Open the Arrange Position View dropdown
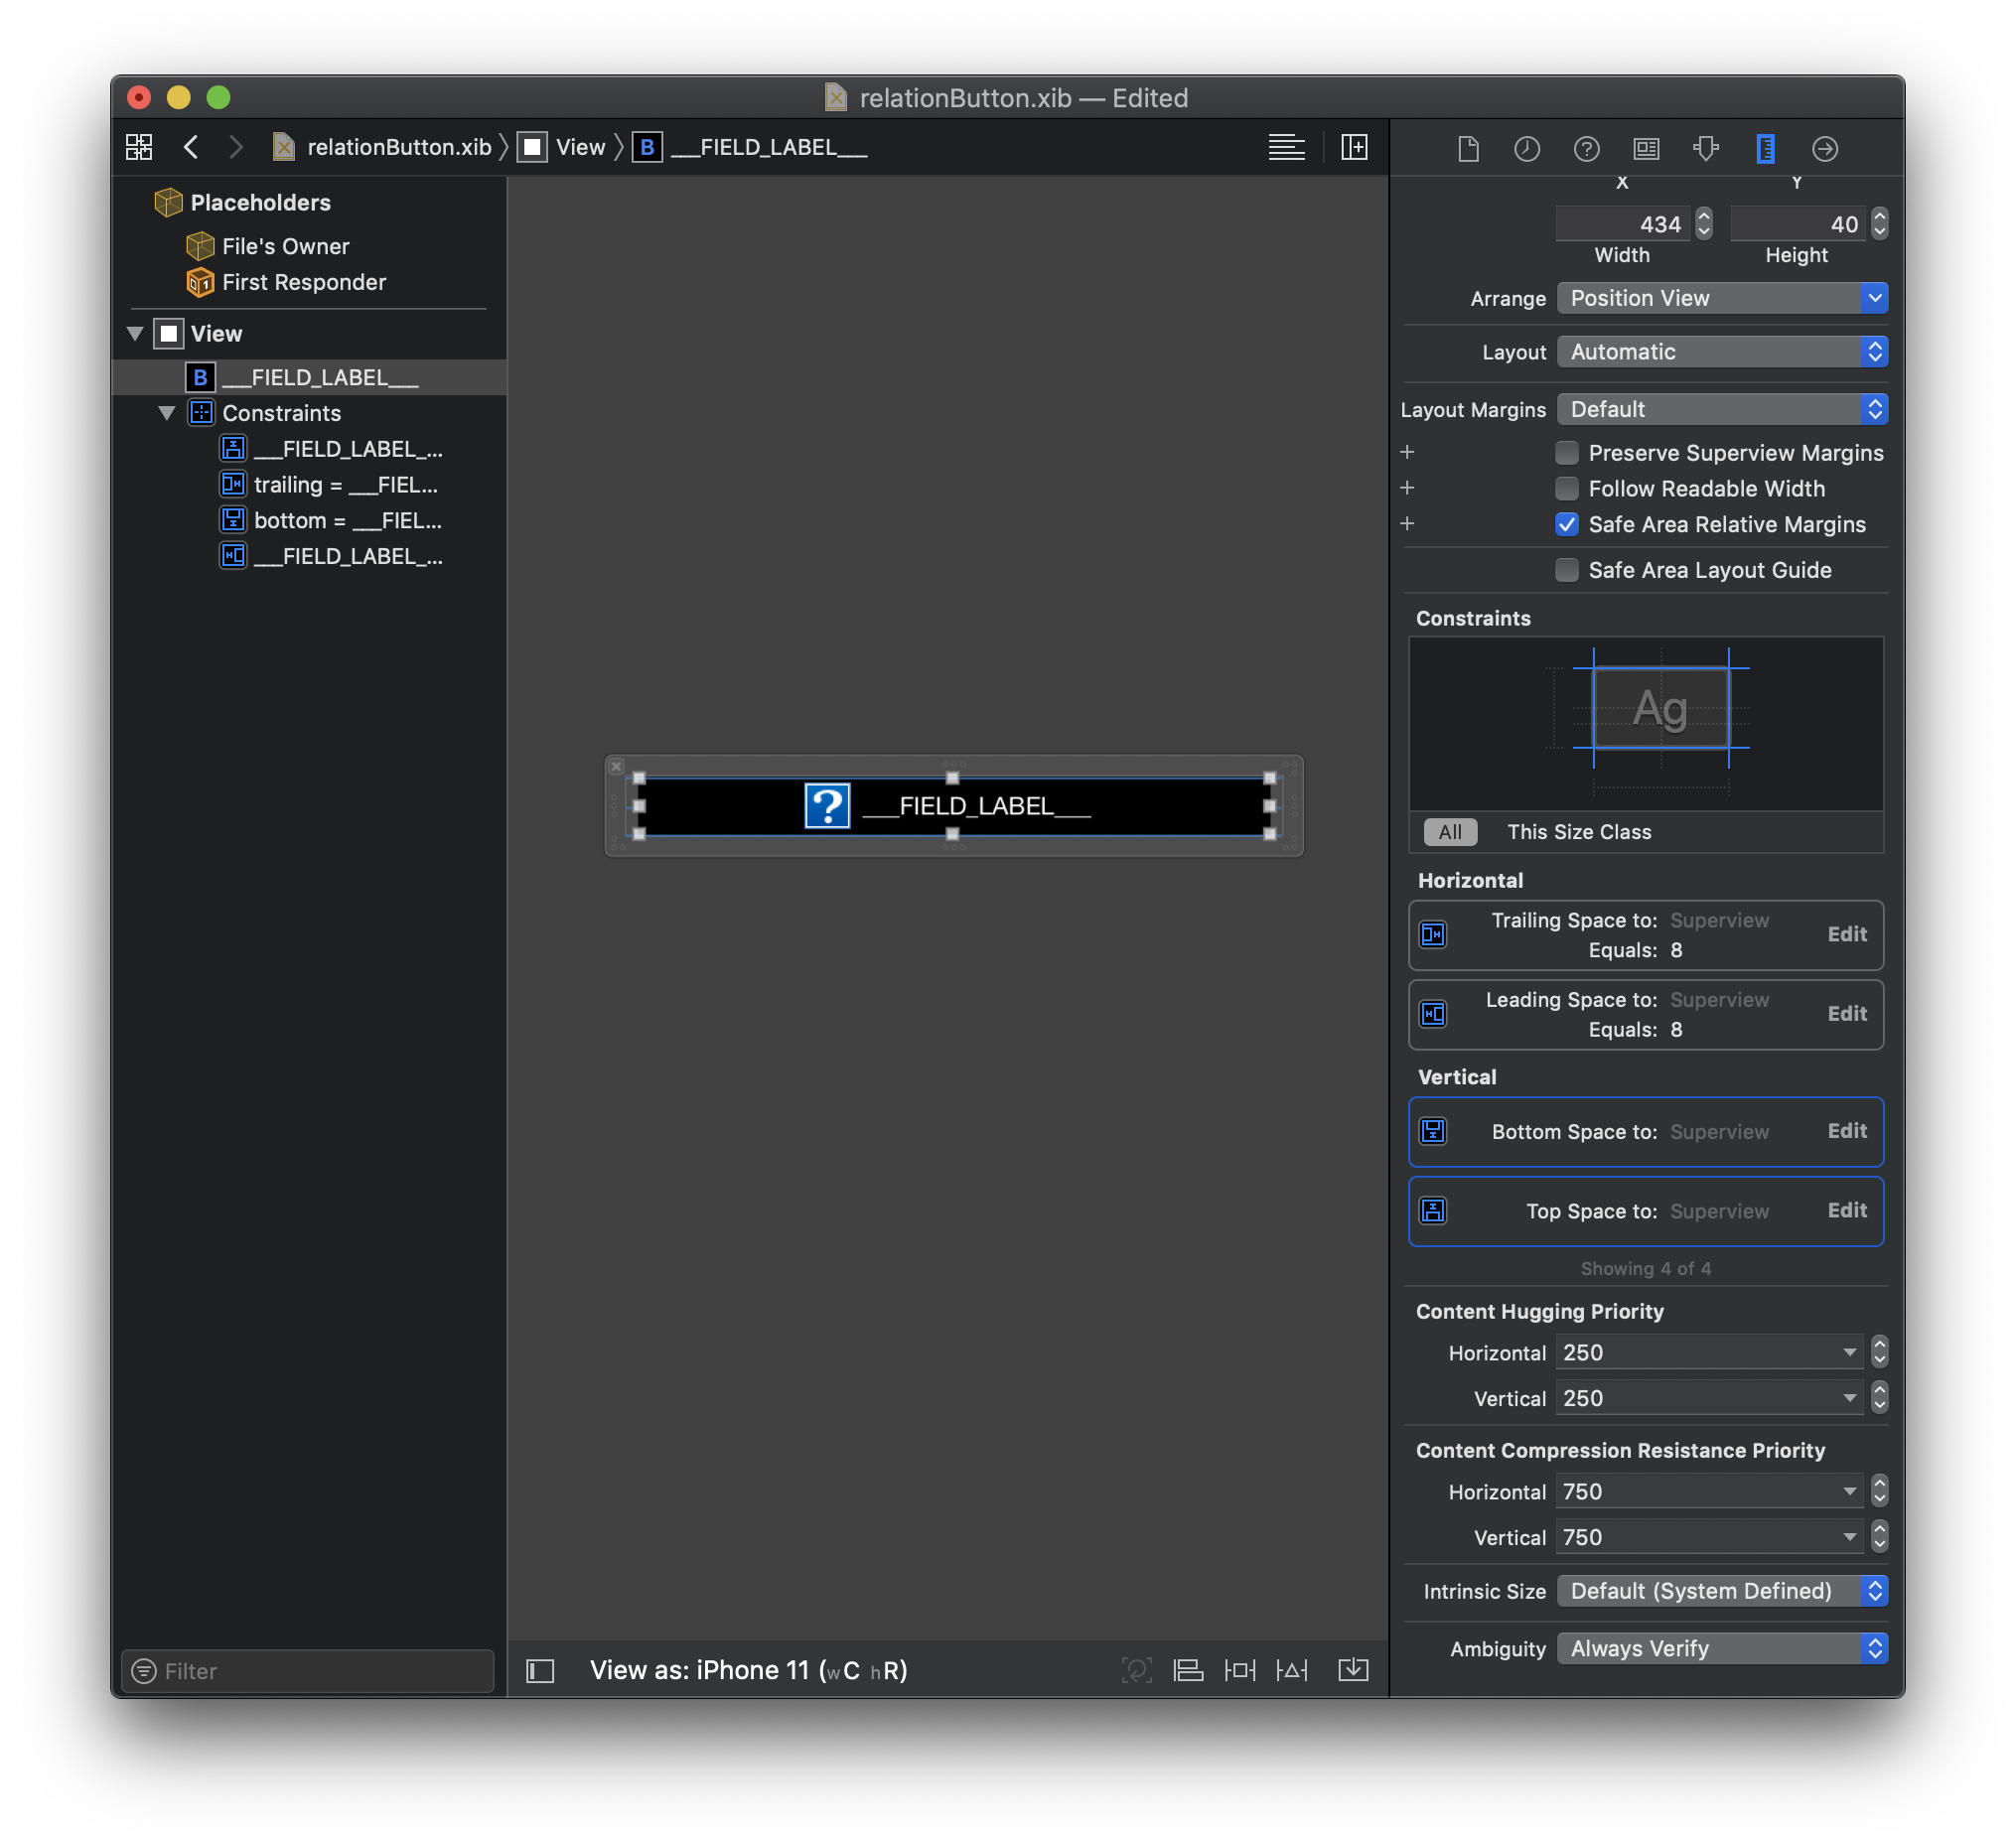 (x=1721, y=298)
